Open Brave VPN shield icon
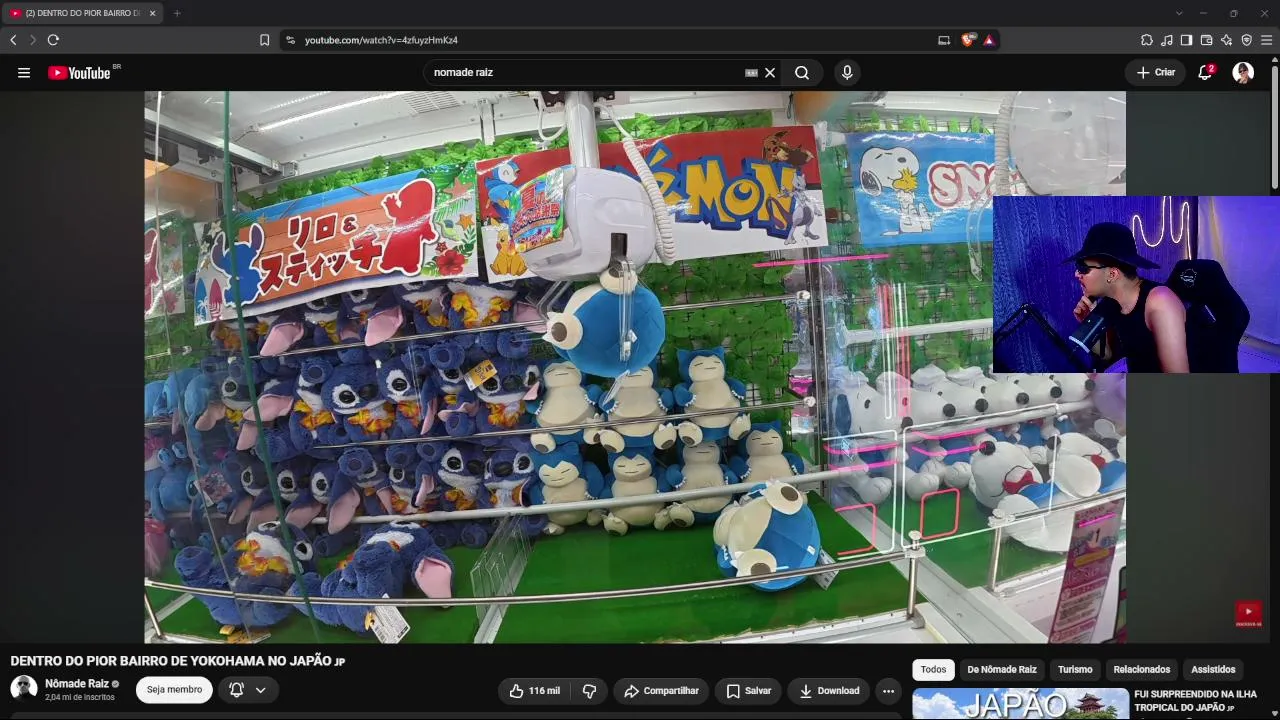The height and width of the screenshot is (720, 1280). point(1246,40)
